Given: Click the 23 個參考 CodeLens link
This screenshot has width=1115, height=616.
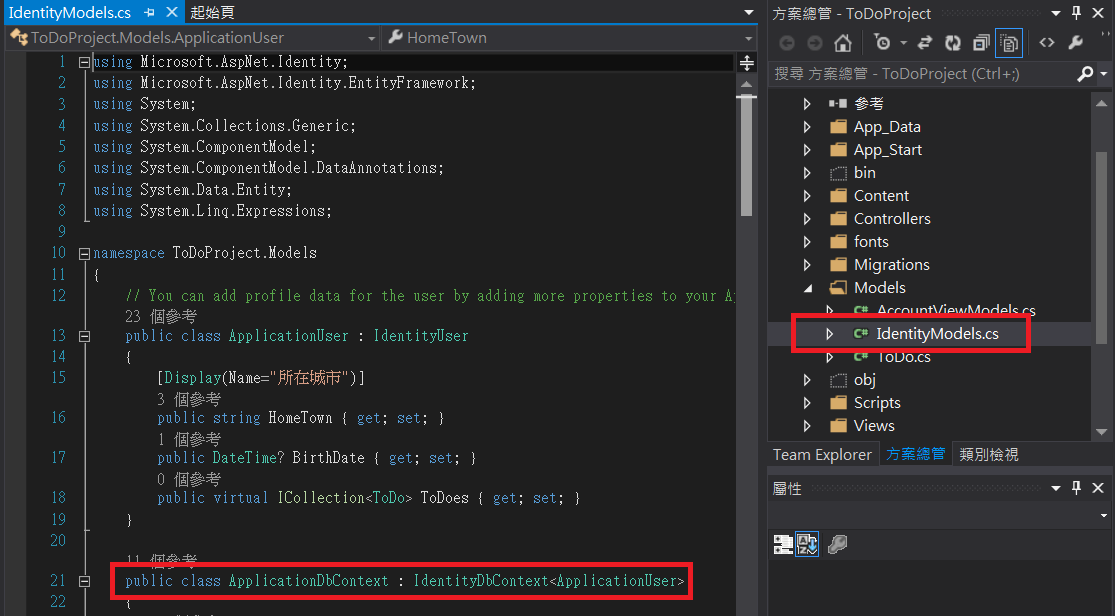Looking at the screenshot, I should pyautogui.click(x=161, y=316).
